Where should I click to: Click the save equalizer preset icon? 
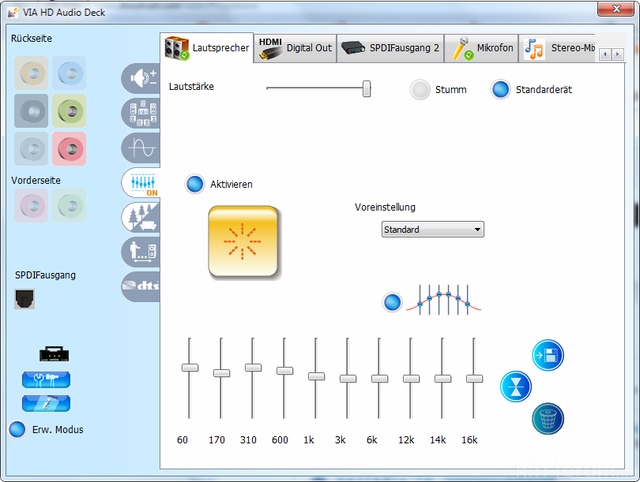coord(547,355)
